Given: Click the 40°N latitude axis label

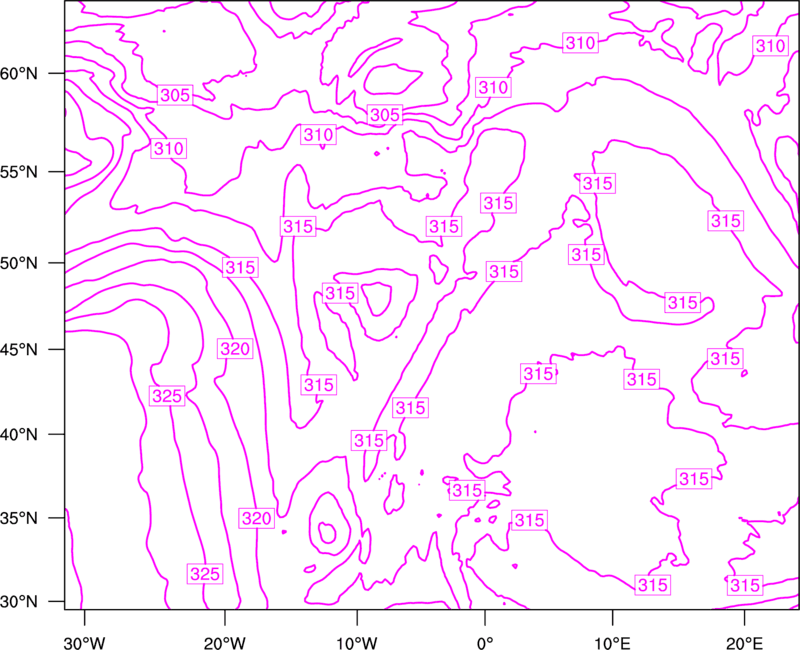Looking at the screenshot, I should tap(19, 434).
